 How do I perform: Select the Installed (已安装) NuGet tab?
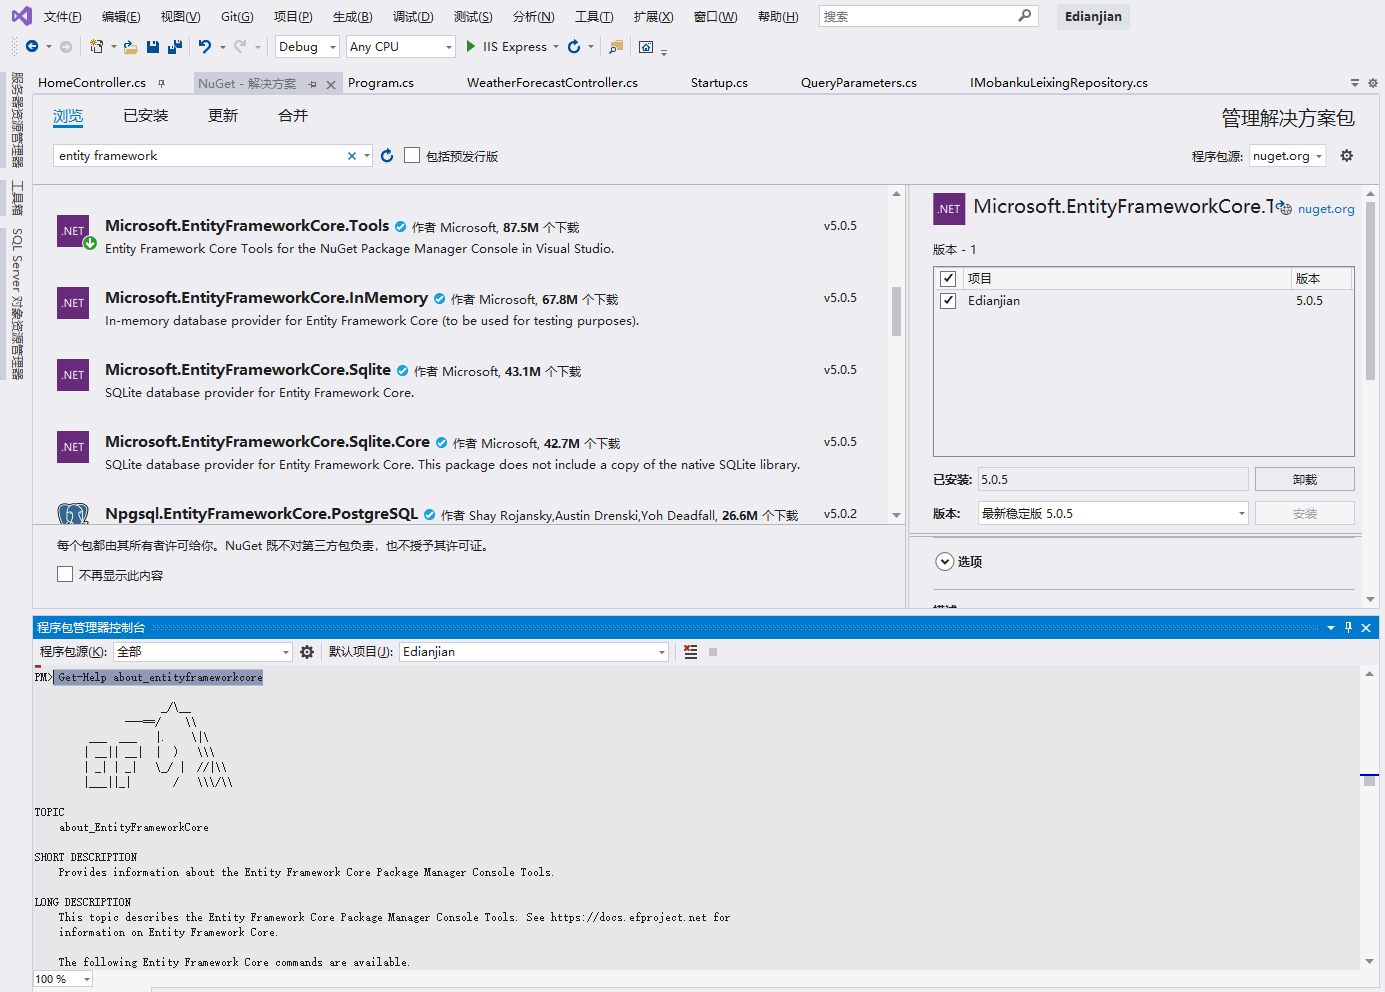(145, 116)
